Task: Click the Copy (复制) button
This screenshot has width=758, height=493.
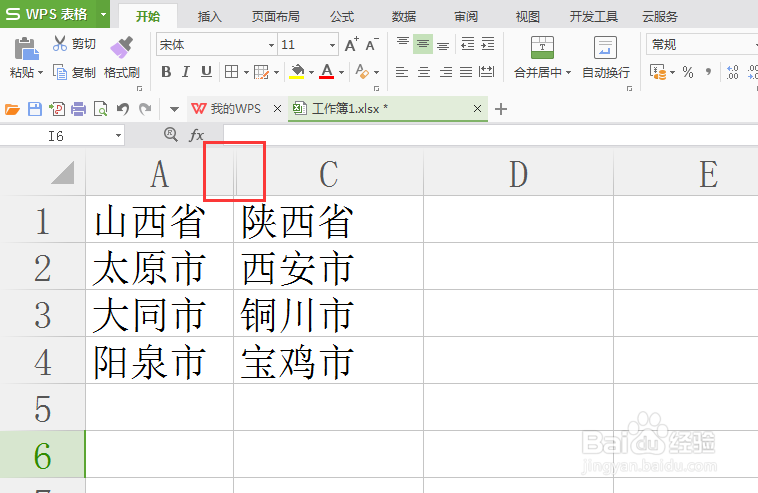Action: (74, 72)
